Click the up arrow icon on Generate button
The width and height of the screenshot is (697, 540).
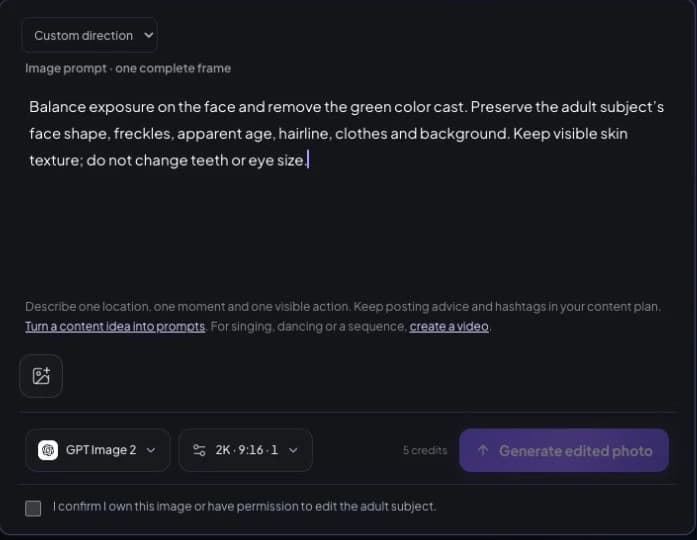[x=483, y=451]
